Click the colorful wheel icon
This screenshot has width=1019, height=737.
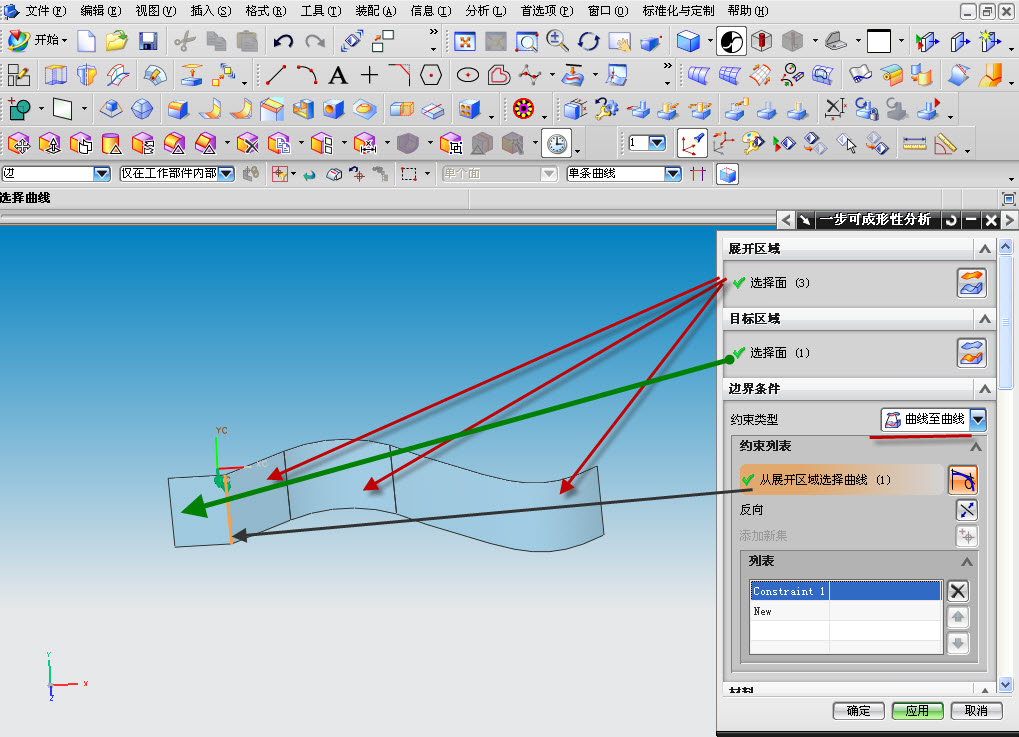523,109
